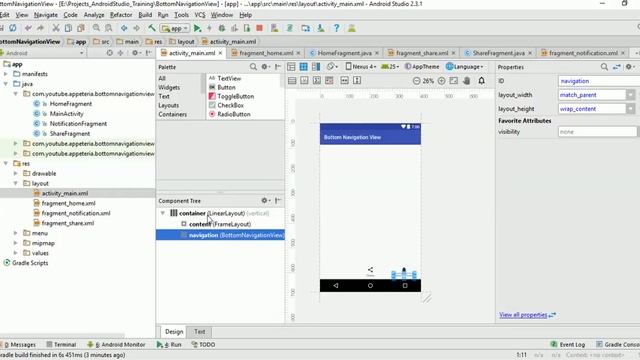Select MainActivity in the project tree
The width and height of the screenshot is (640, 360).
coord(66,114)
